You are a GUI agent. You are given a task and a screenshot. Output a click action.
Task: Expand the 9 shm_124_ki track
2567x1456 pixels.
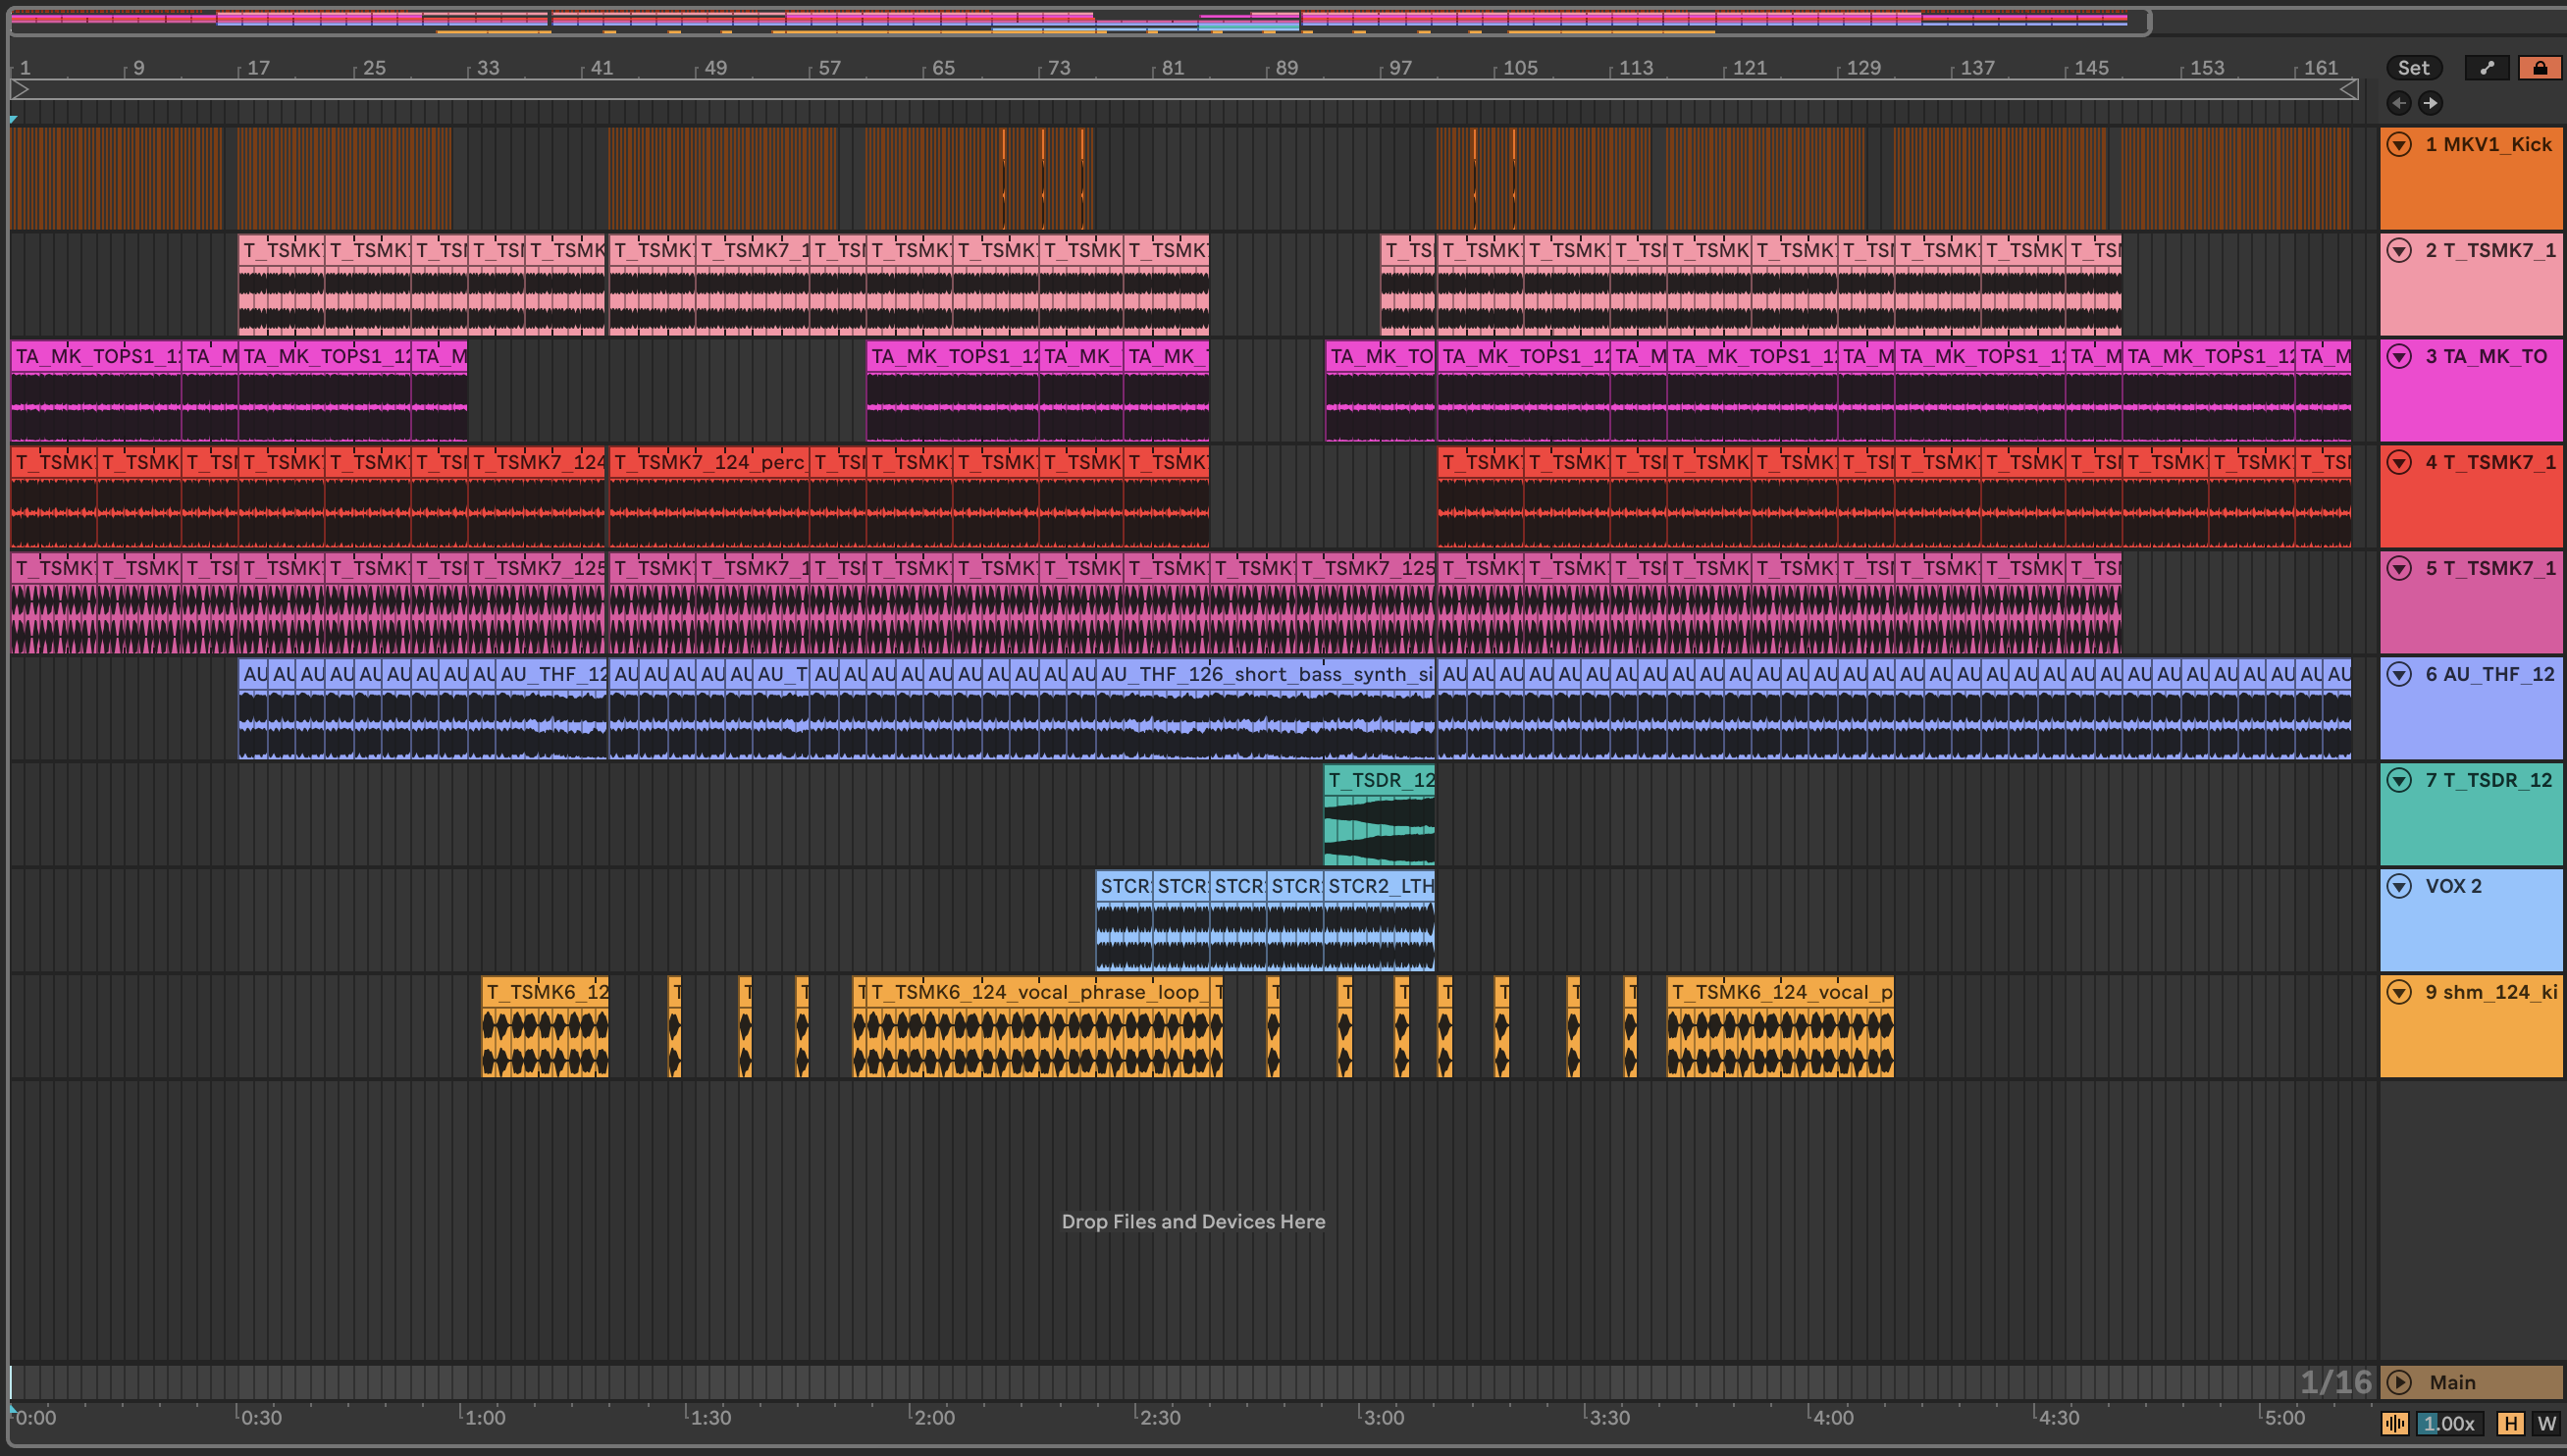(2399, 992)
